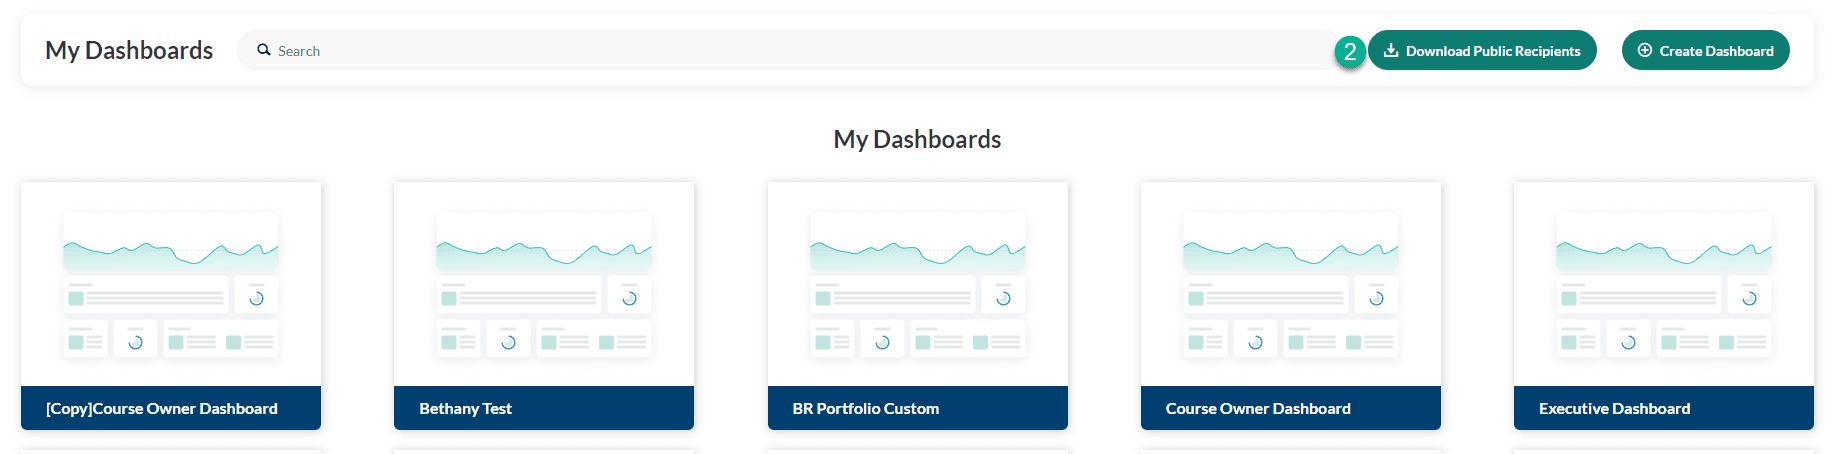The height and width of the screenshot is (454, 1842).
Task: Click the plus circle icon
Action: tap(1644, 50)
